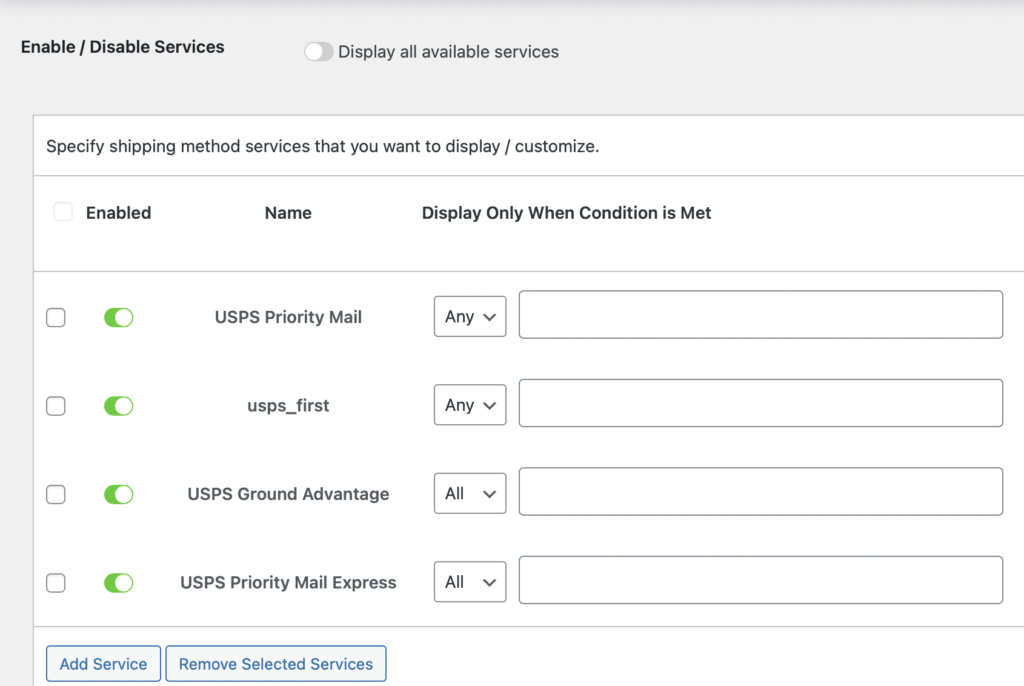
Task: Open the Any dropdown for USPS Priority Mail
Action: tap(470, 317)
